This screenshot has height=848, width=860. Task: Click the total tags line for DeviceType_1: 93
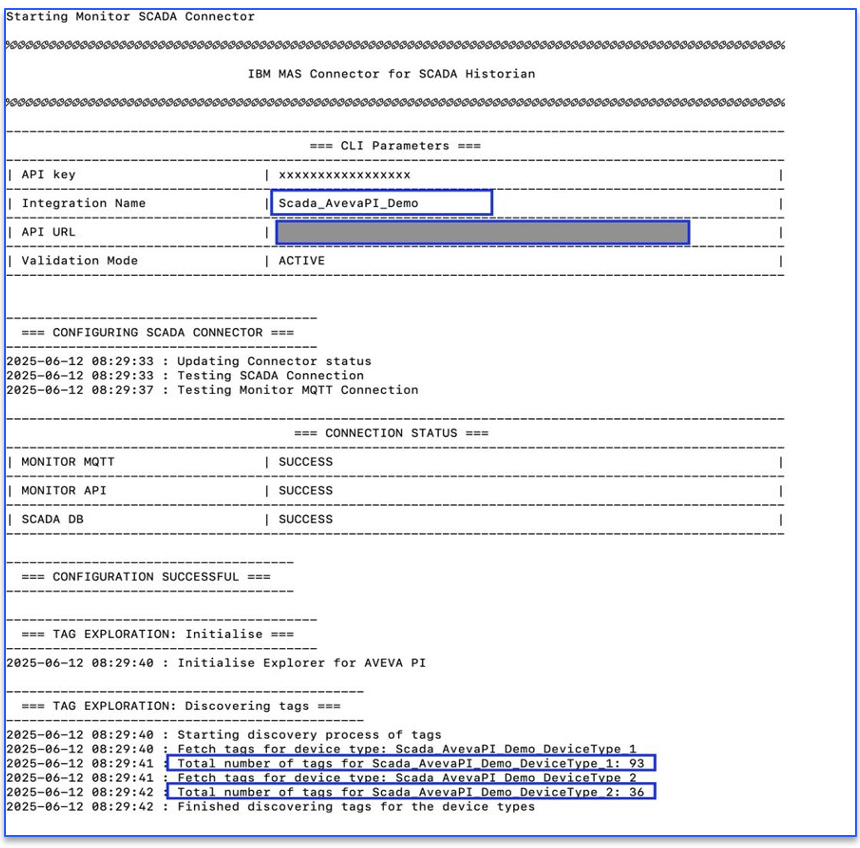click(x=411, y=763)
